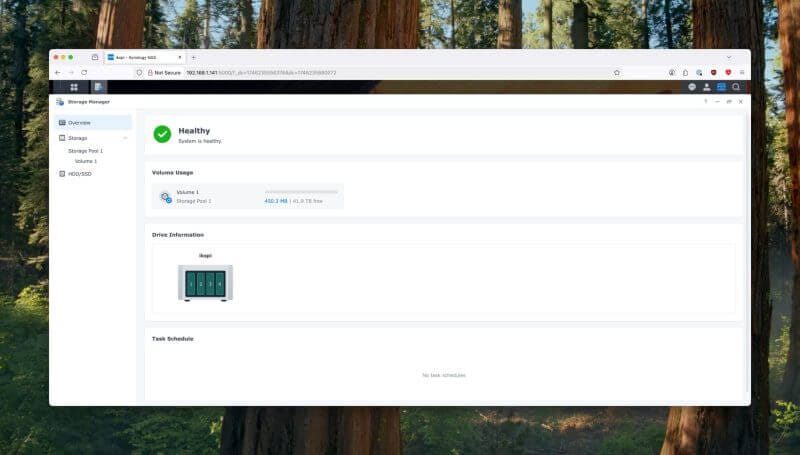Viewport: 800px width, 455px height.
Task: Click the NAS device name above the image
Action: point(205,256)
